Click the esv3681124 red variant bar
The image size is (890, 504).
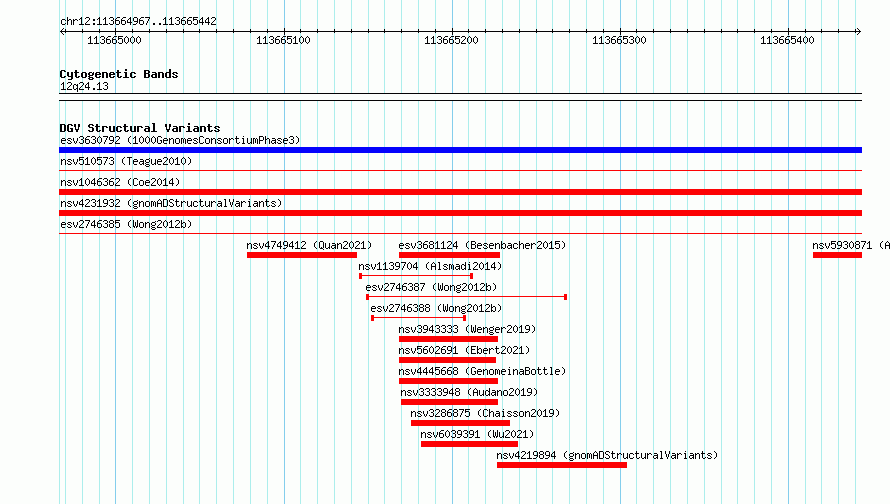click(450, 255)
